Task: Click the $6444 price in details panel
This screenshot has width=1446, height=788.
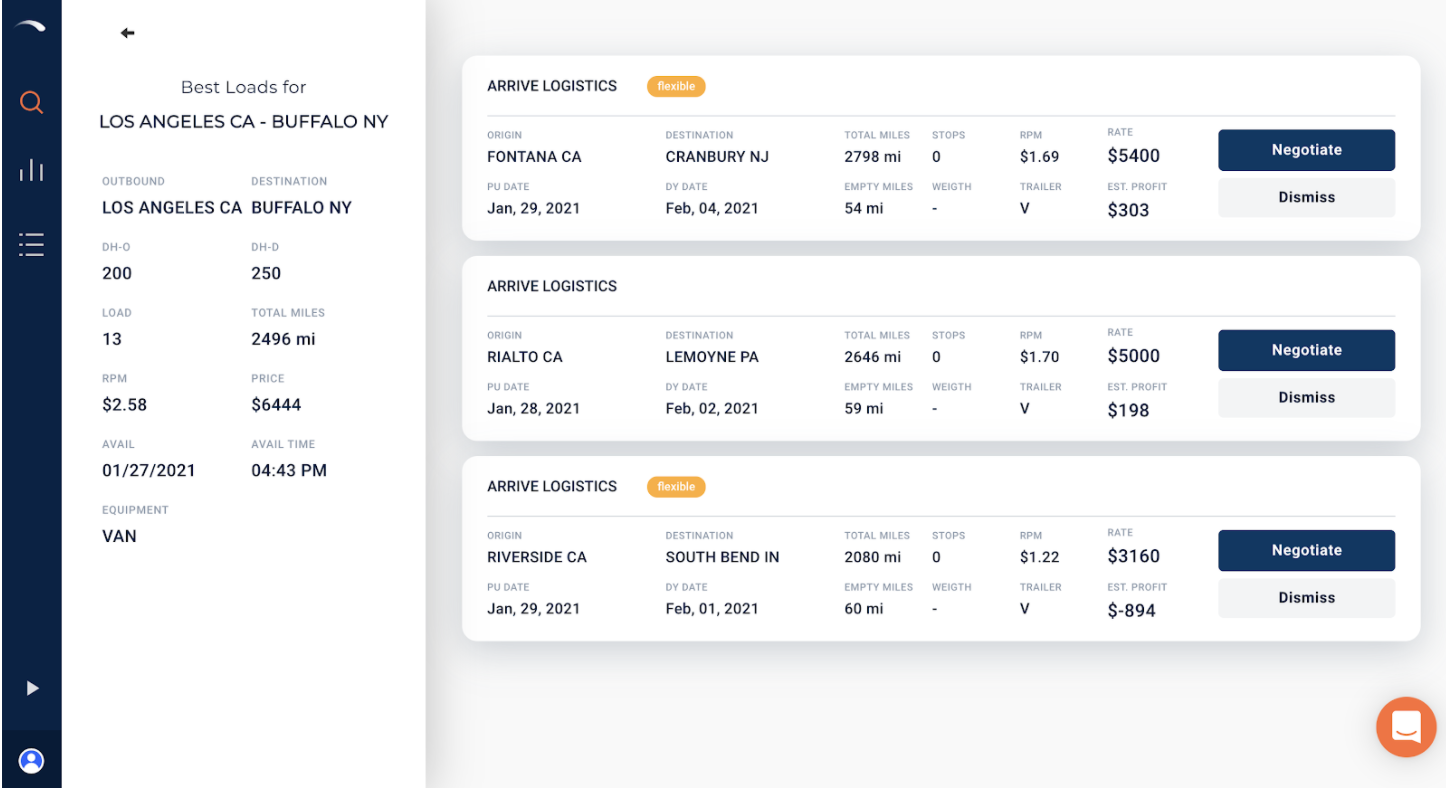Action: [x=276, y=405]
